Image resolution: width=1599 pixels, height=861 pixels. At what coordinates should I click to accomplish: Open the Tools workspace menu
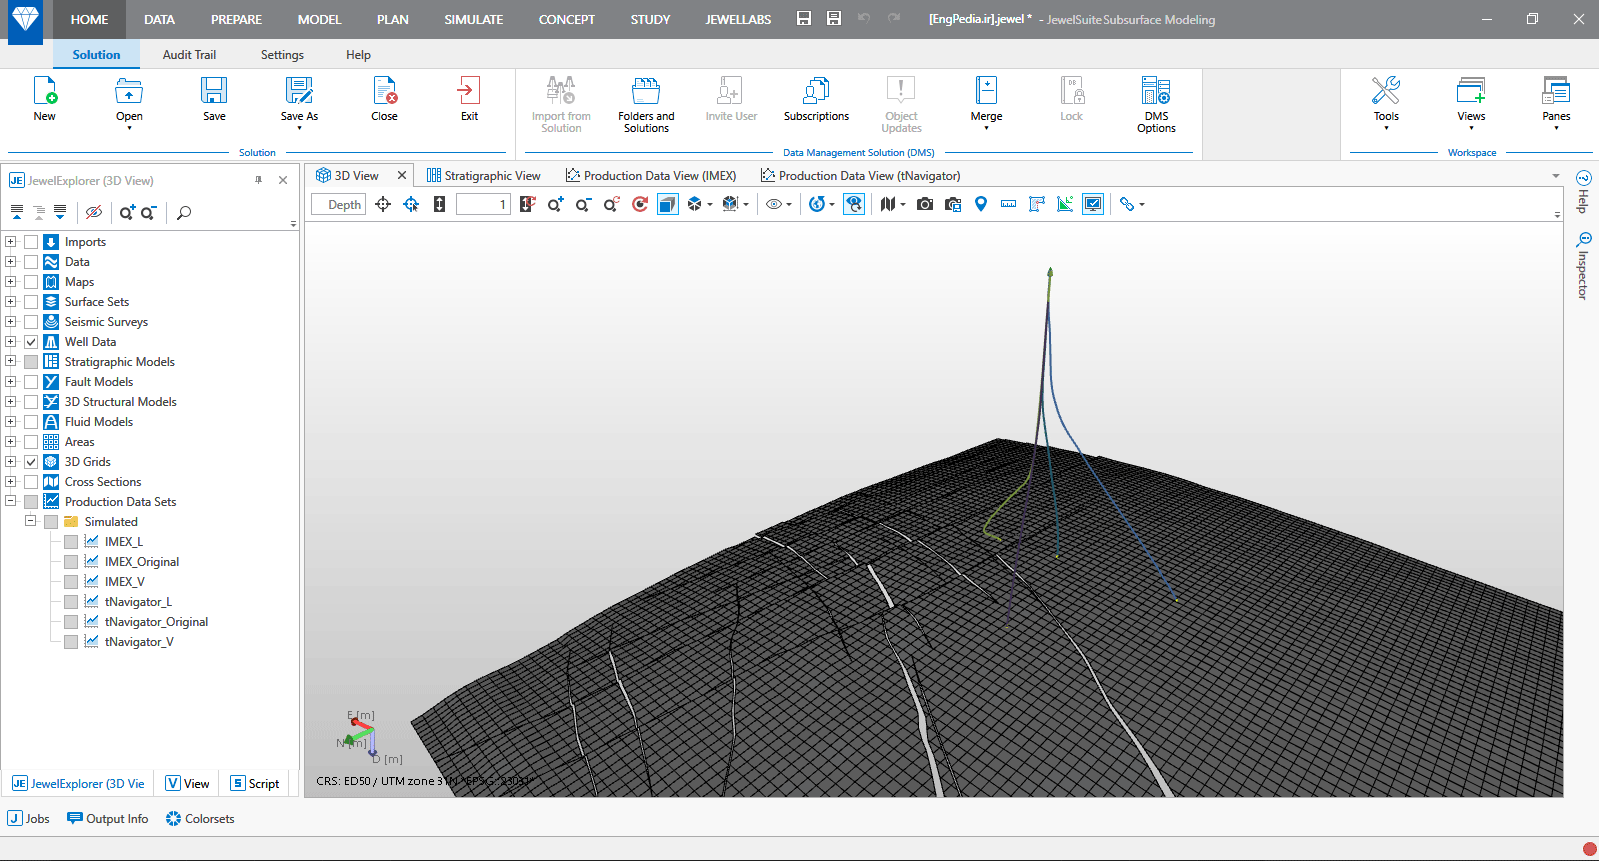[1386, 91]
